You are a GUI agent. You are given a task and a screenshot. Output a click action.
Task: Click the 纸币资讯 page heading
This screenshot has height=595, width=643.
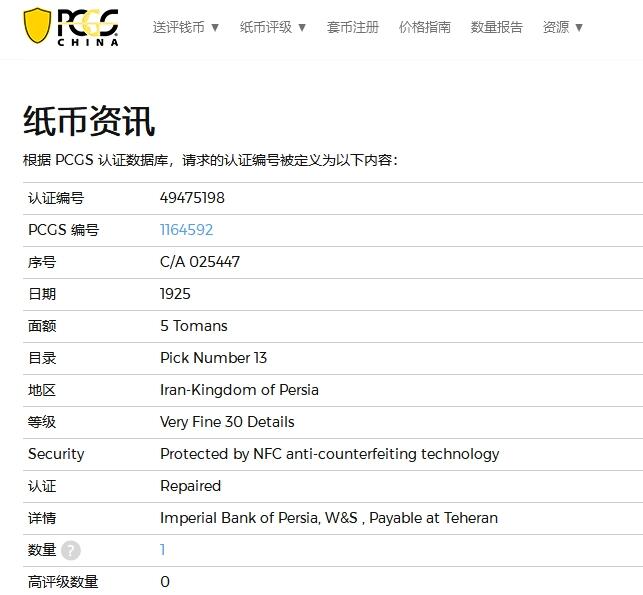click(89, 121)
